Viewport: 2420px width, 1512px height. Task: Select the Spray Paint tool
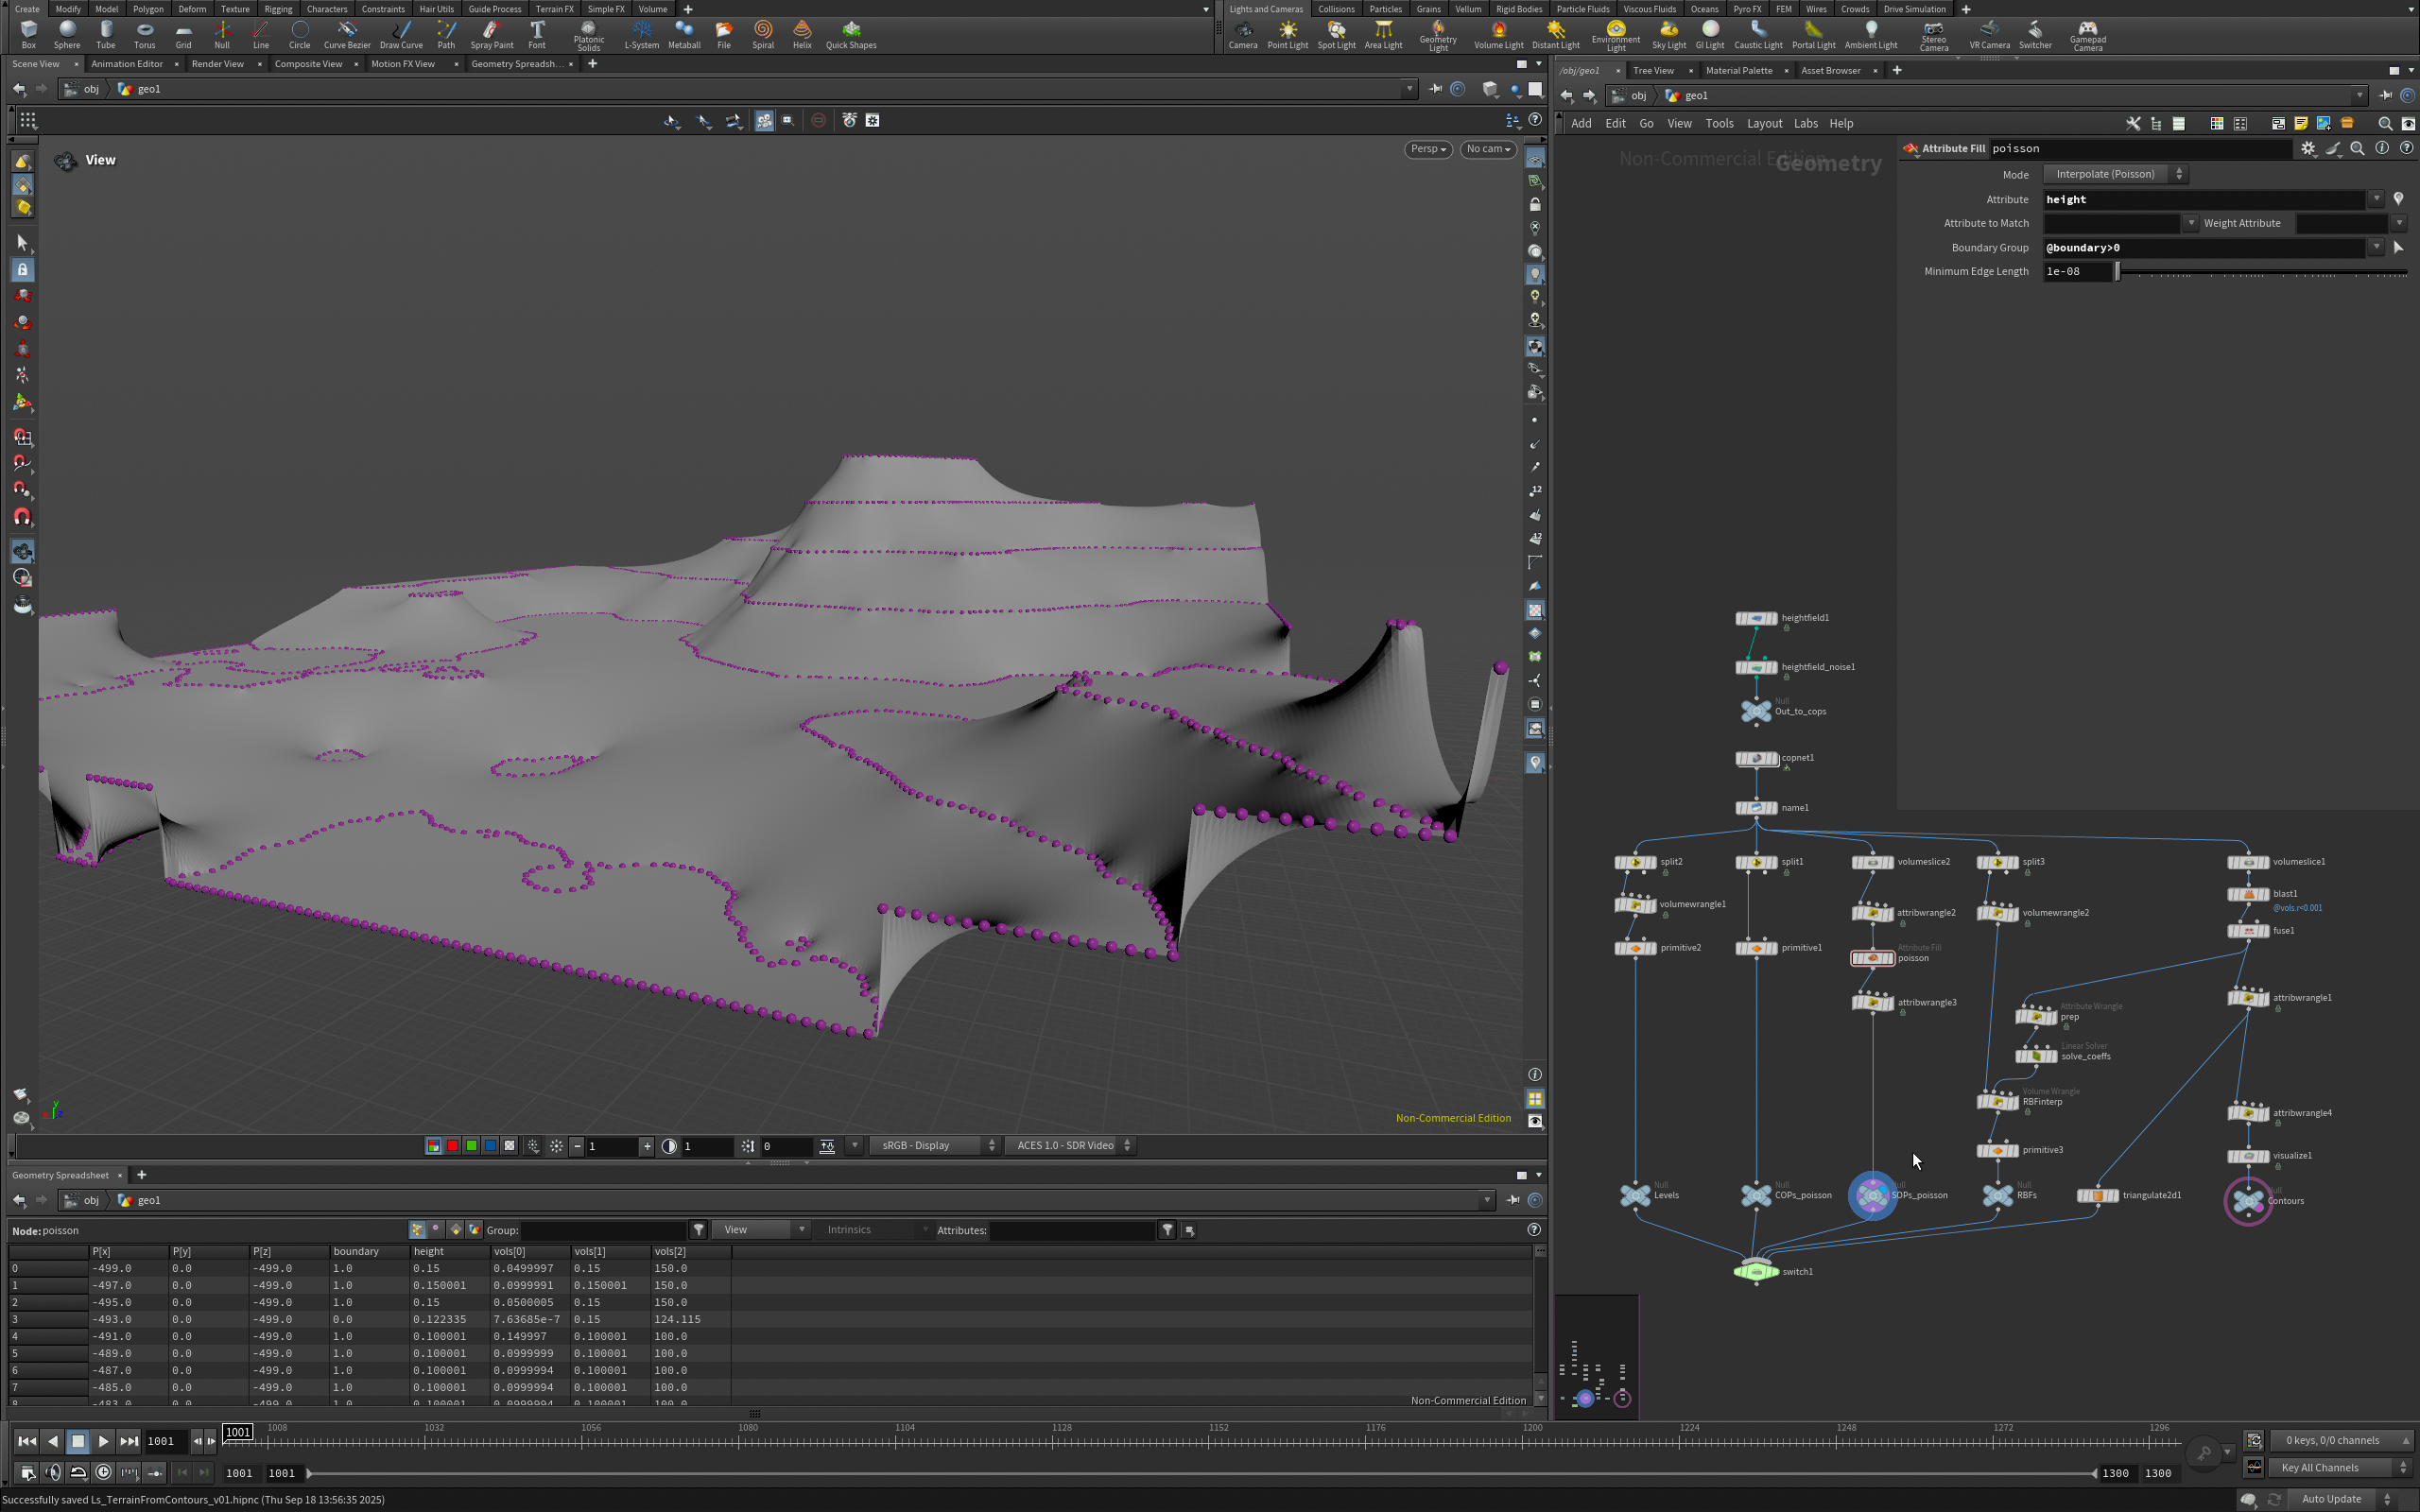tap(491, 35)
